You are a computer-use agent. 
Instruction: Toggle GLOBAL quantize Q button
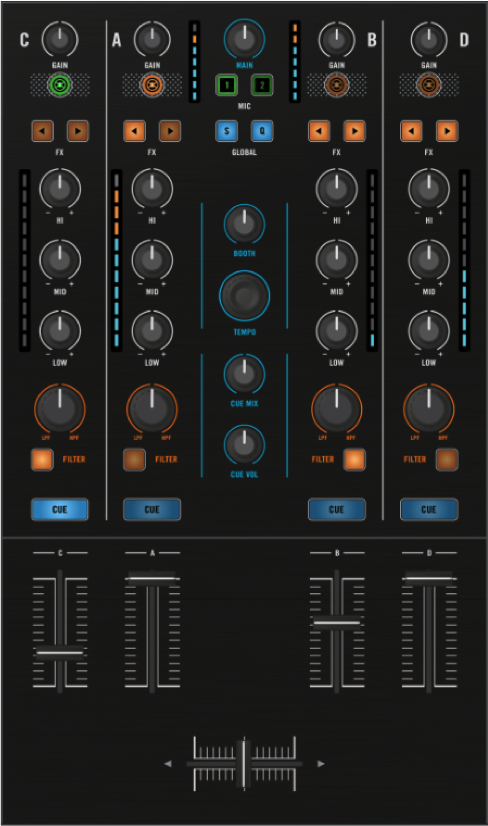262,131
